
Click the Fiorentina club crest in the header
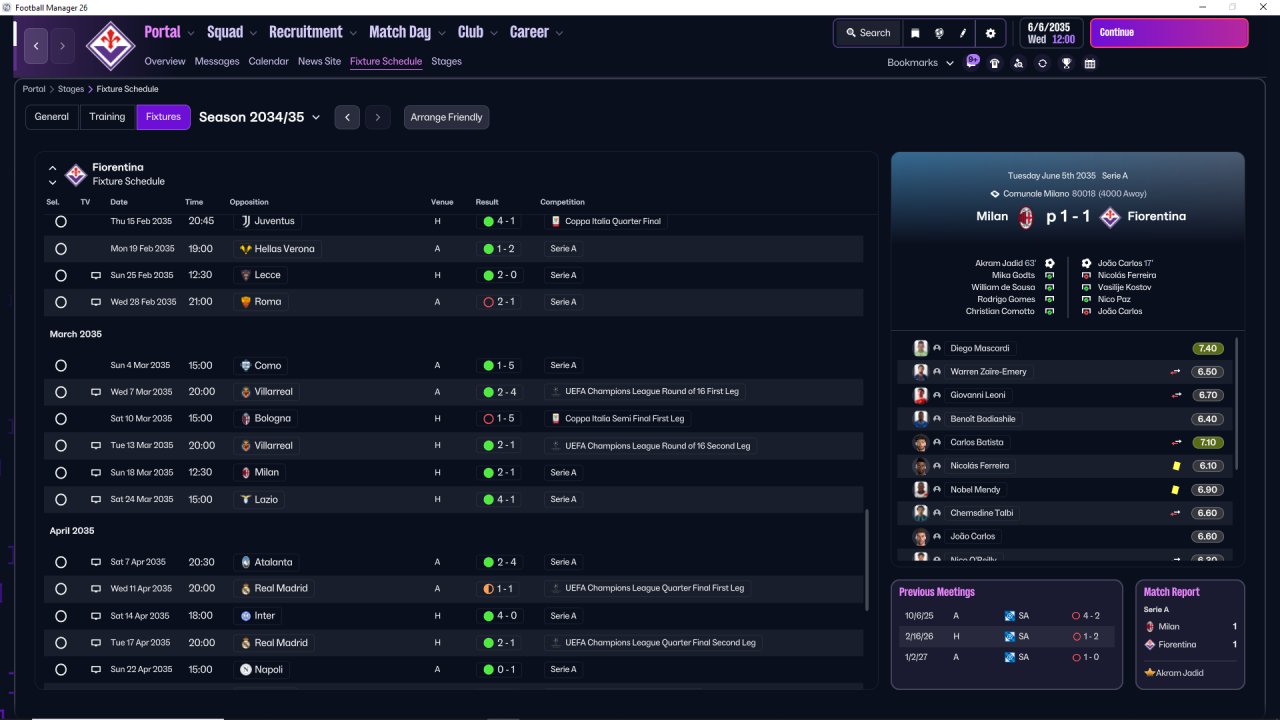pos(110,44)
